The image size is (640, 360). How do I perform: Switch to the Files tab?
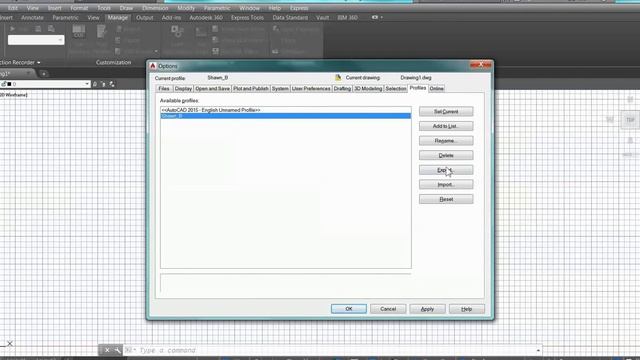point(164,89)
